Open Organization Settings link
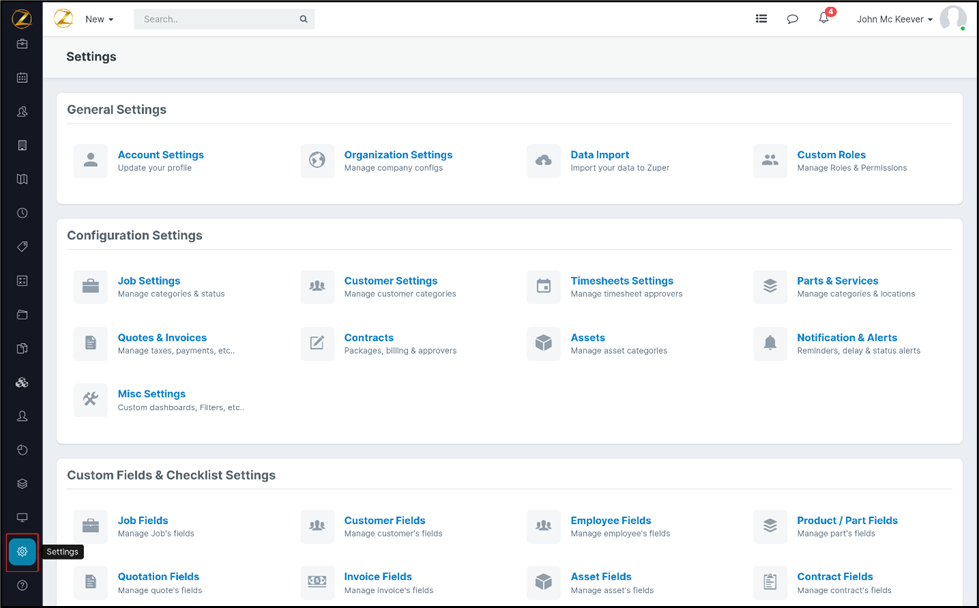This screenshot has width=979, height=608. pos(398,155)
